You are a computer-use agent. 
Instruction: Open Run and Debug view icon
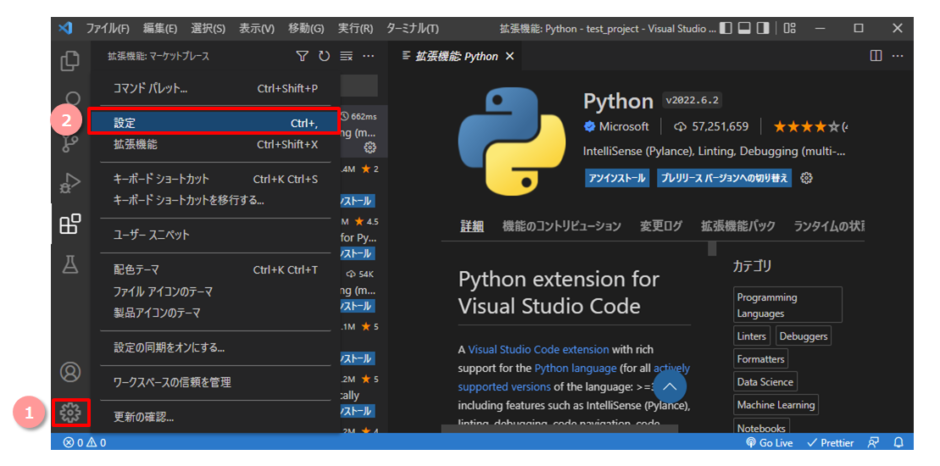70,182
